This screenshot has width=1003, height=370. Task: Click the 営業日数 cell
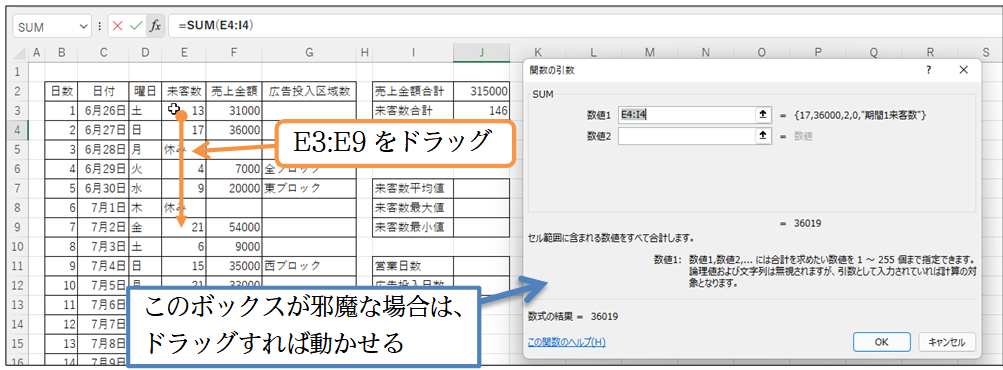pos(413,265)
